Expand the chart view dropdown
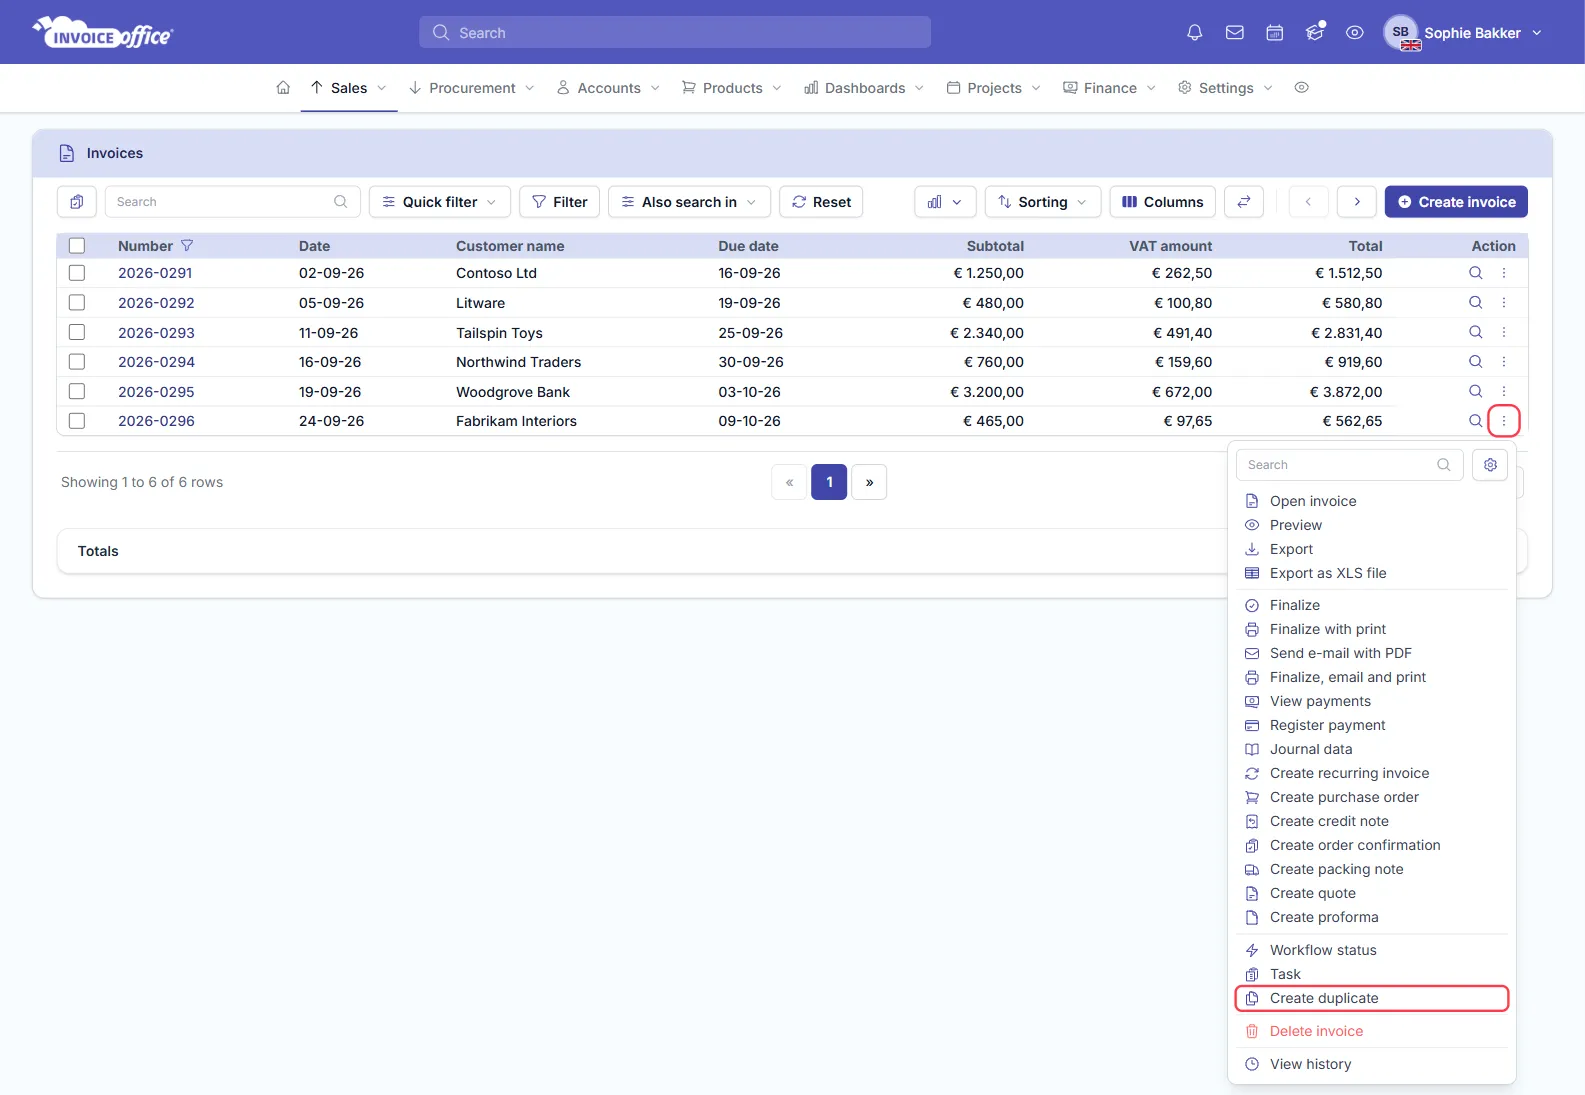The height and width of the screenshot is (1095, 1585). pyautogui.click(x=945, y=202)
